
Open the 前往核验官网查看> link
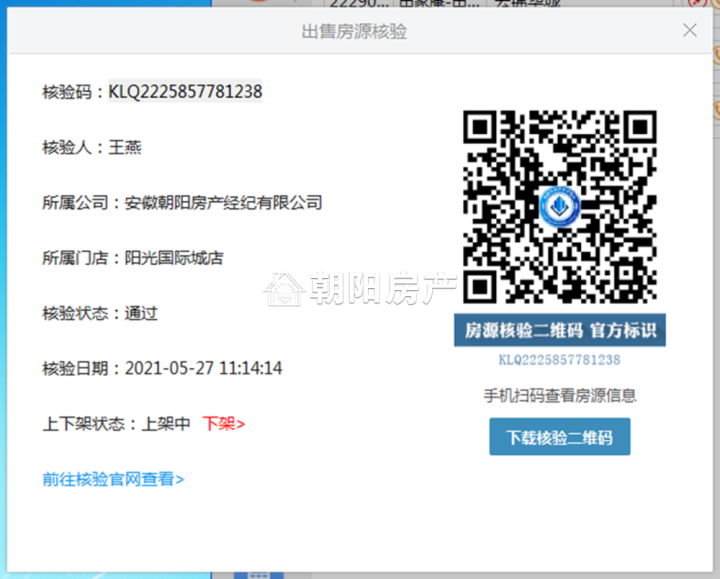pos(113,479)
